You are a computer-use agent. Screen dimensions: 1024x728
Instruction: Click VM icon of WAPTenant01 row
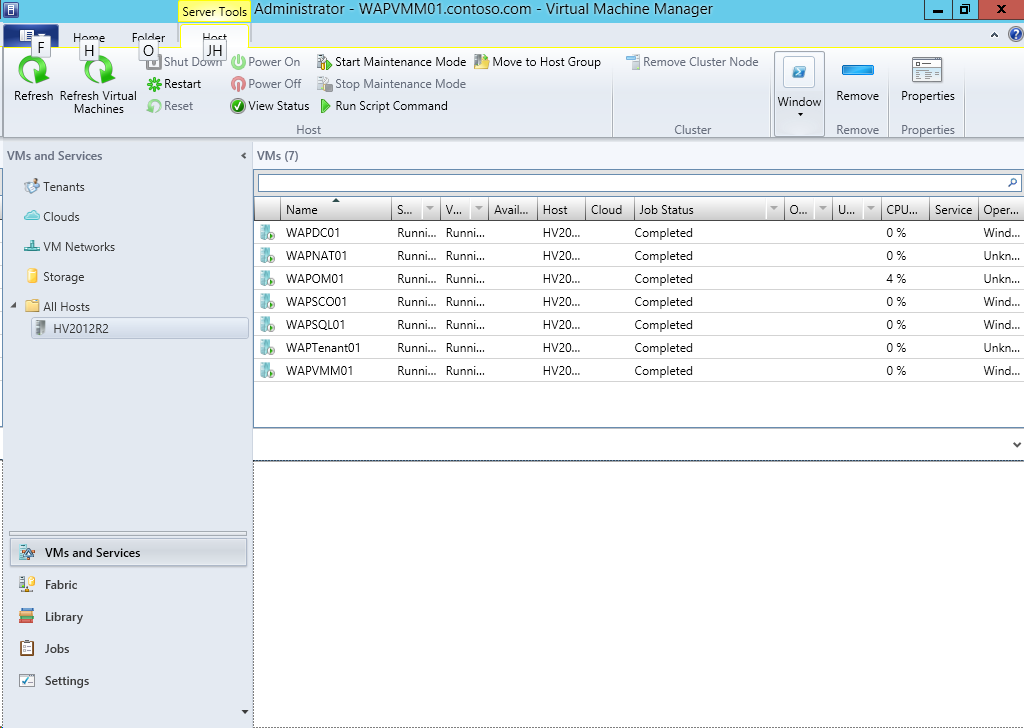point(267,347)
